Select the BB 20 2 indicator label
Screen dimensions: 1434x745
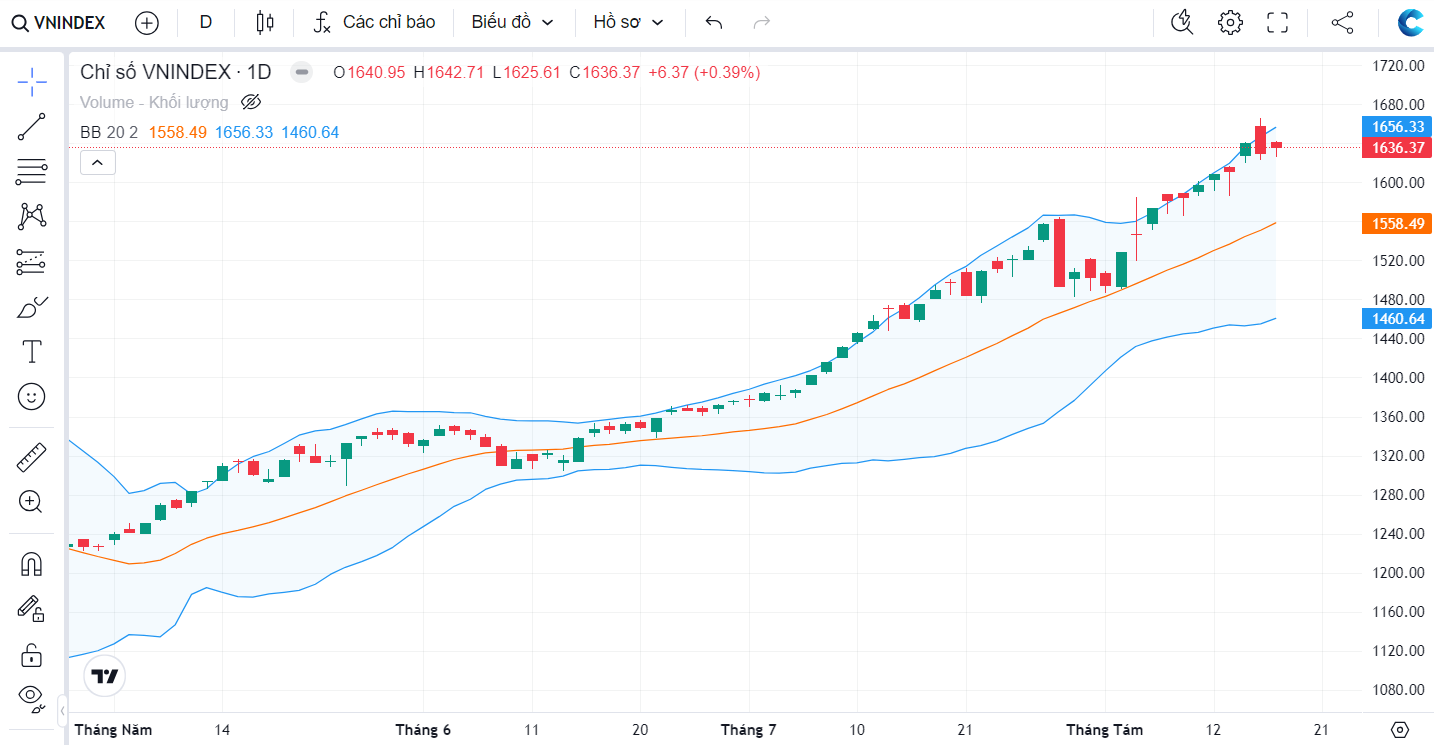[x=109, y=132]
